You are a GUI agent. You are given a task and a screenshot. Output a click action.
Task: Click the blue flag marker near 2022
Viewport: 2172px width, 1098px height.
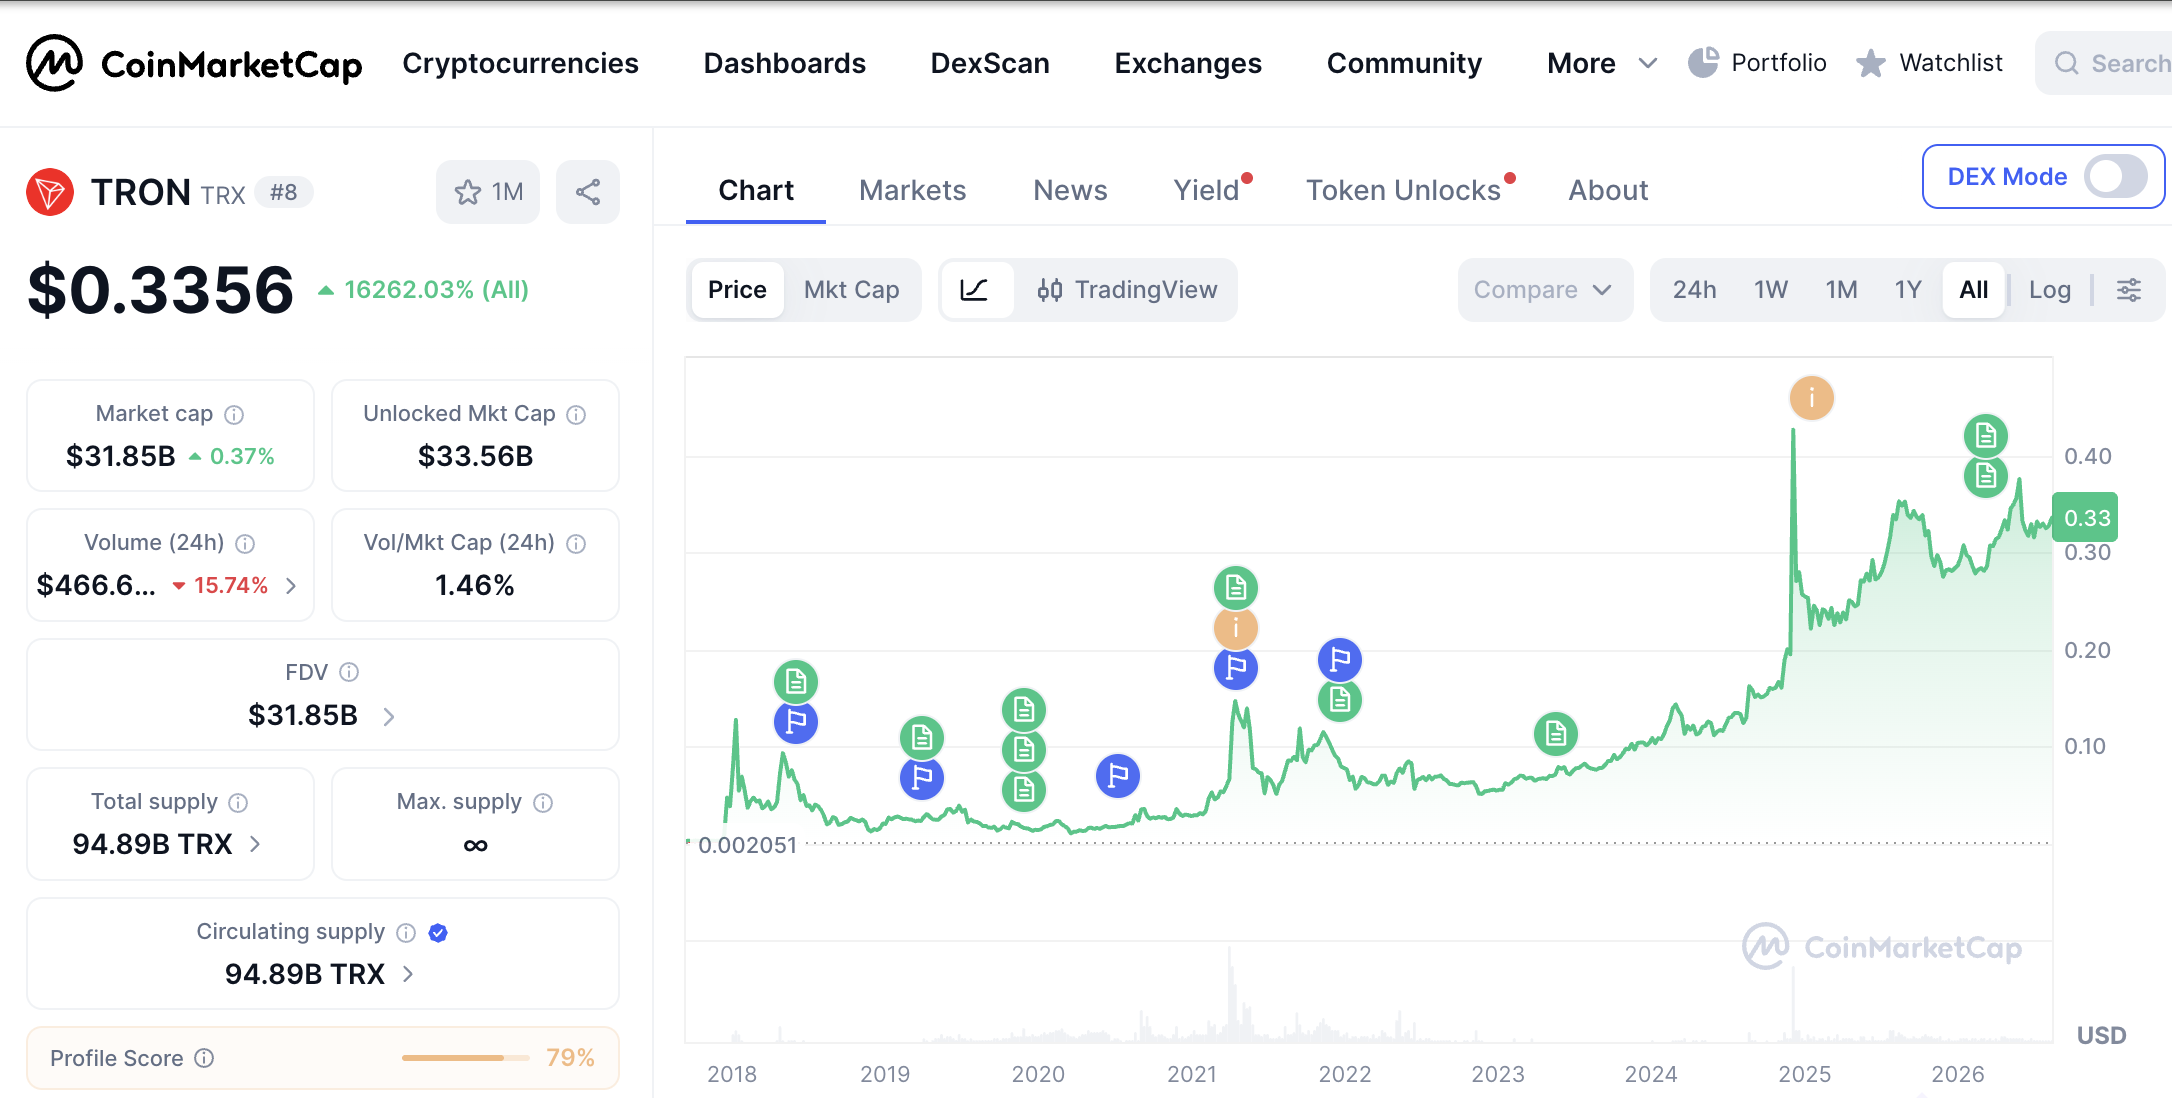[x=1340, y=660]
